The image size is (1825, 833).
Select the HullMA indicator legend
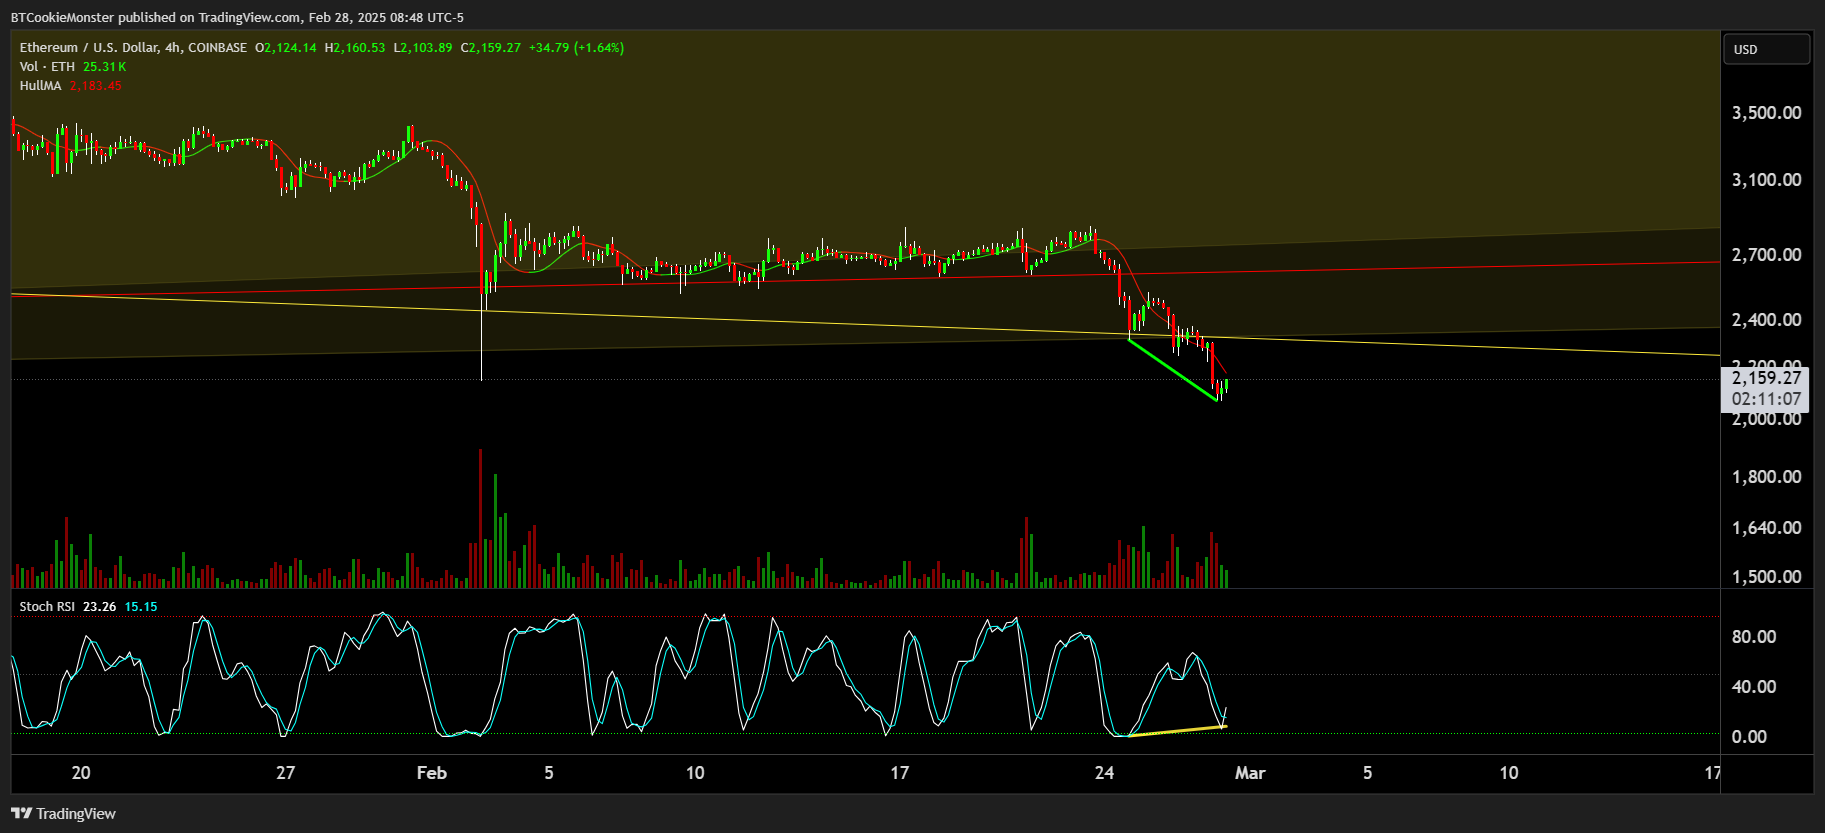[x=40, y=86]
